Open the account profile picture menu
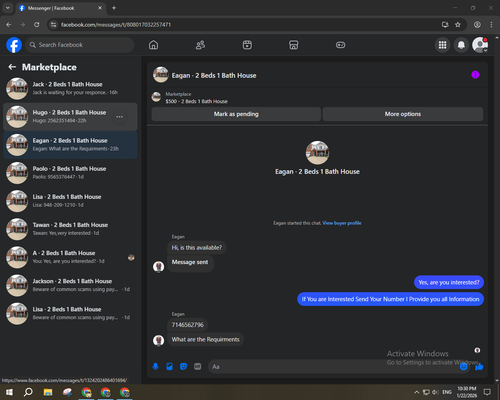 pos(480,45)
